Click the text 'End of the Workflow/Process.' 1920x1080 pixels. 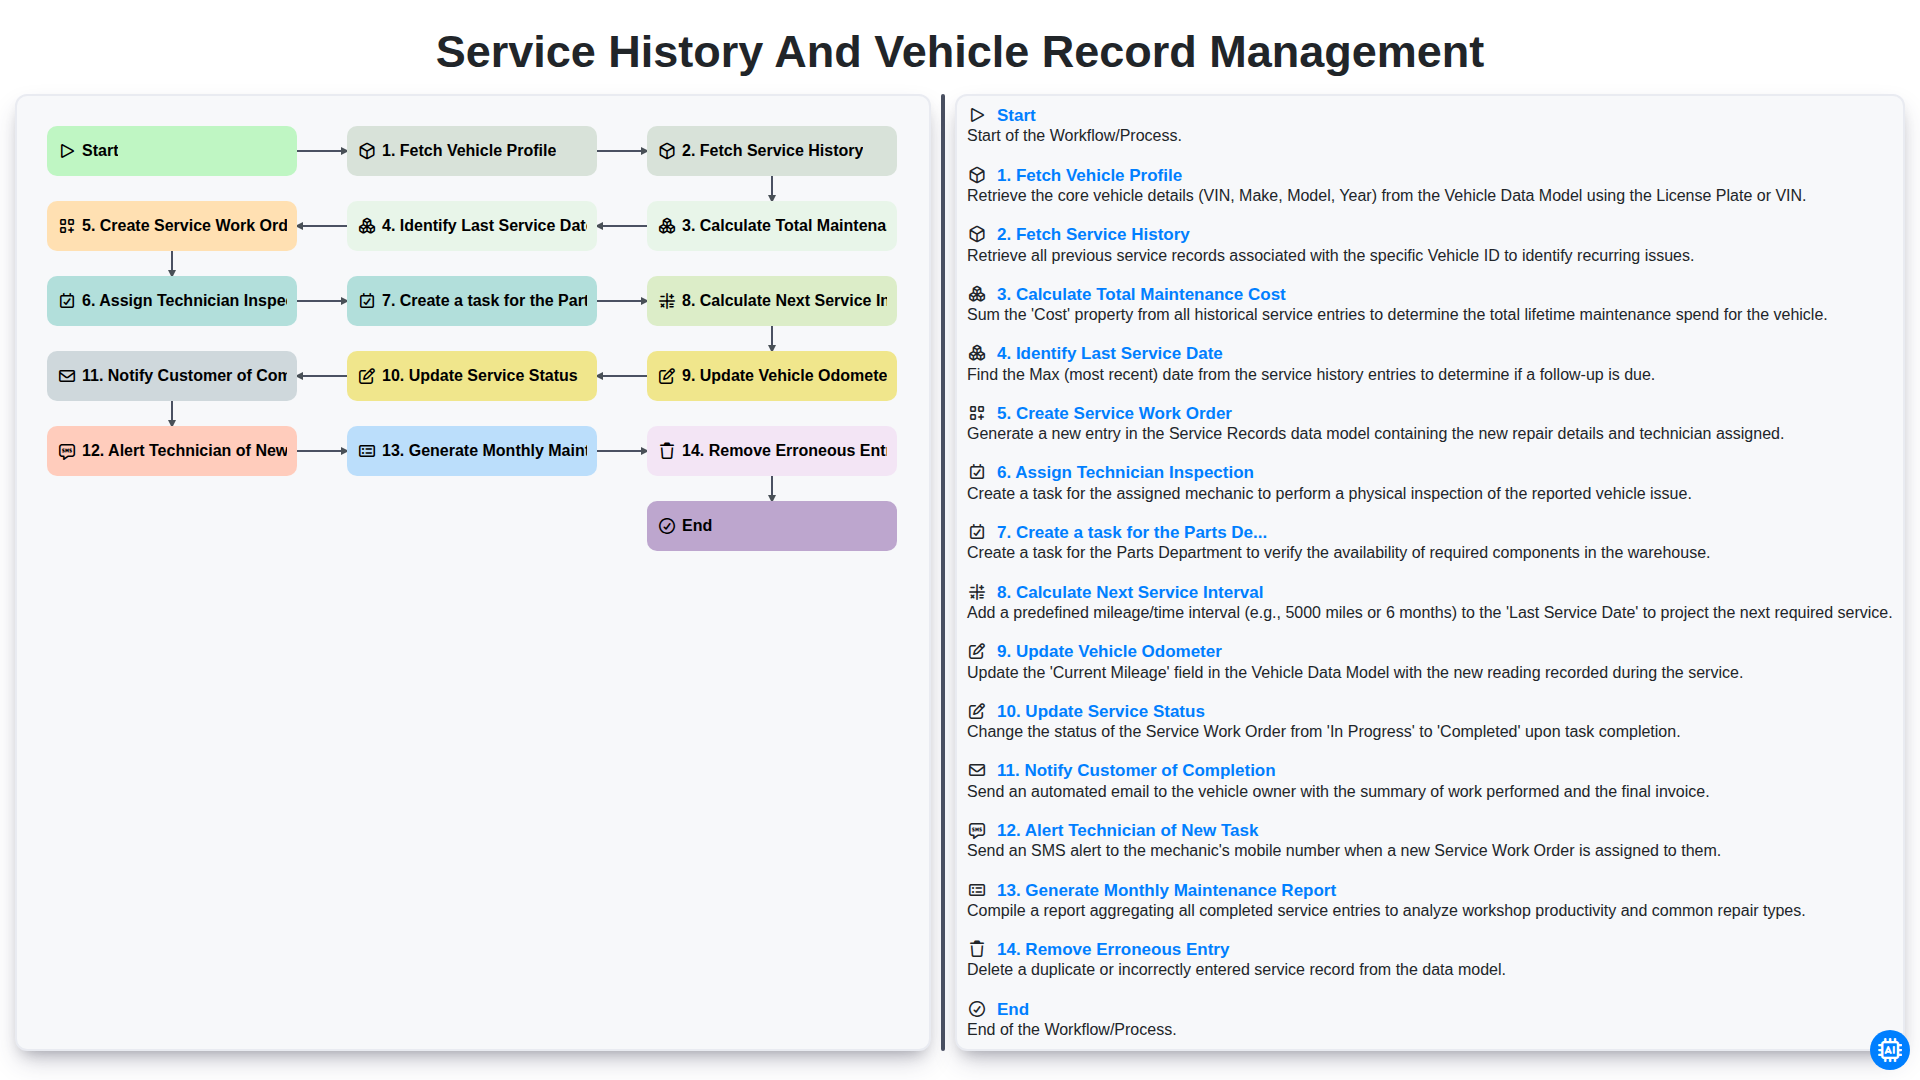click(1071, 1030)
